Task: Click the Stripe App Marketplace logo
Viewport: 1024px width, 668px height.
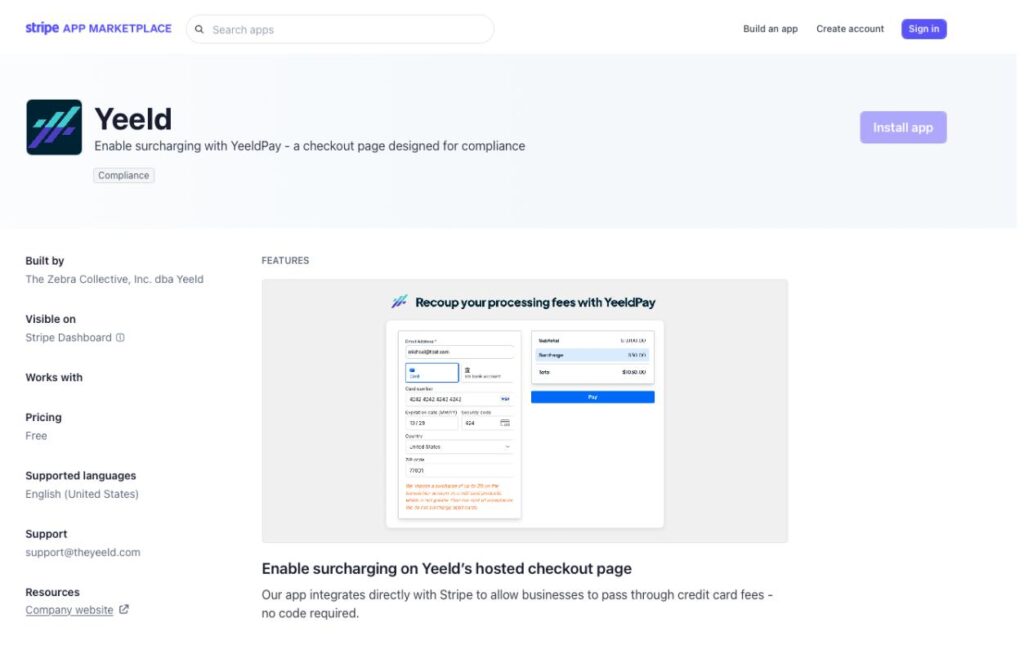Action: pyautogui.click(x=99, y=28)
